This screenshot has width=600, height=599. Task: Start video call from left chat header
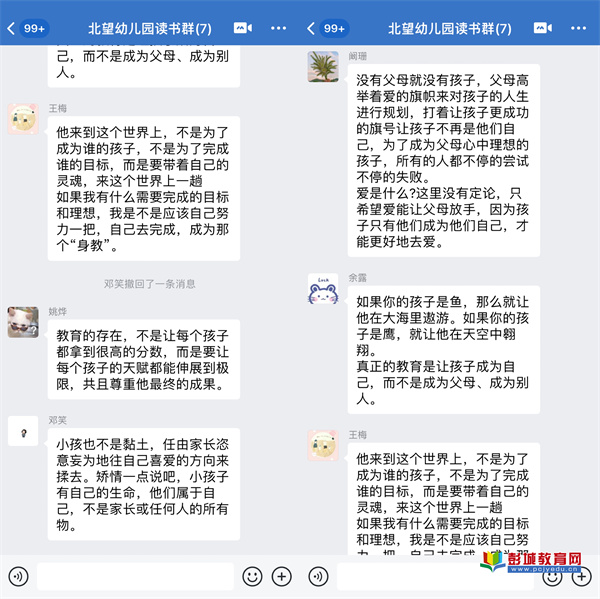coord(243,28)
